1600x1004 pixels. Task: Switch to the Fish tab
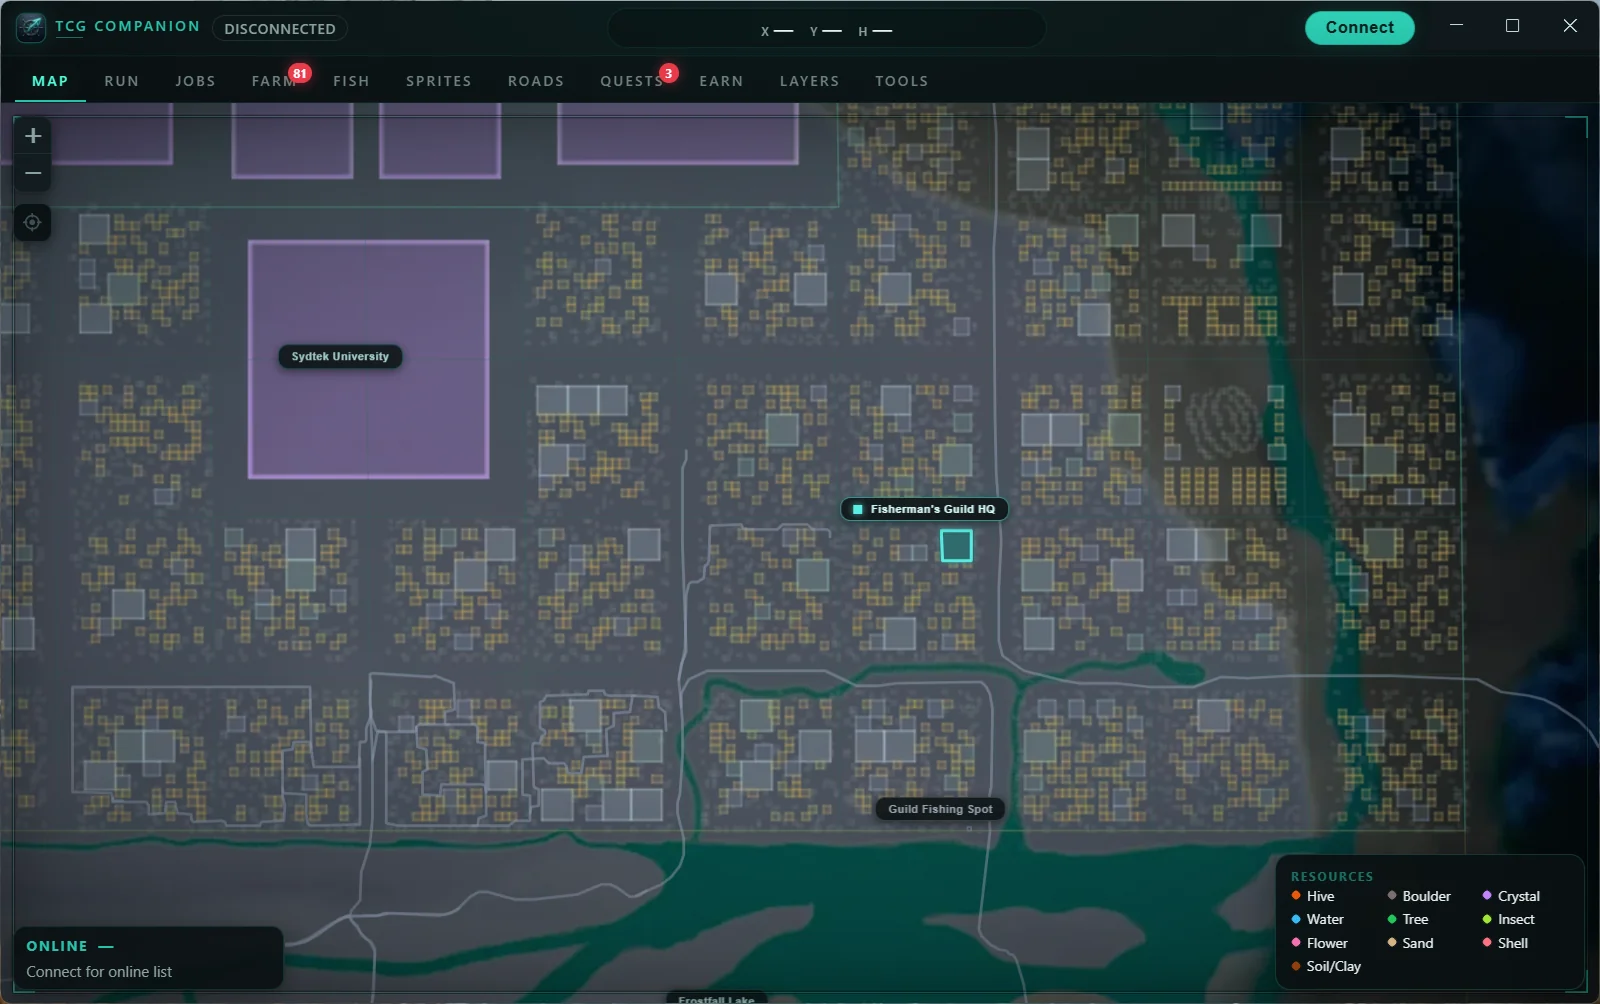tap(351, 81)
